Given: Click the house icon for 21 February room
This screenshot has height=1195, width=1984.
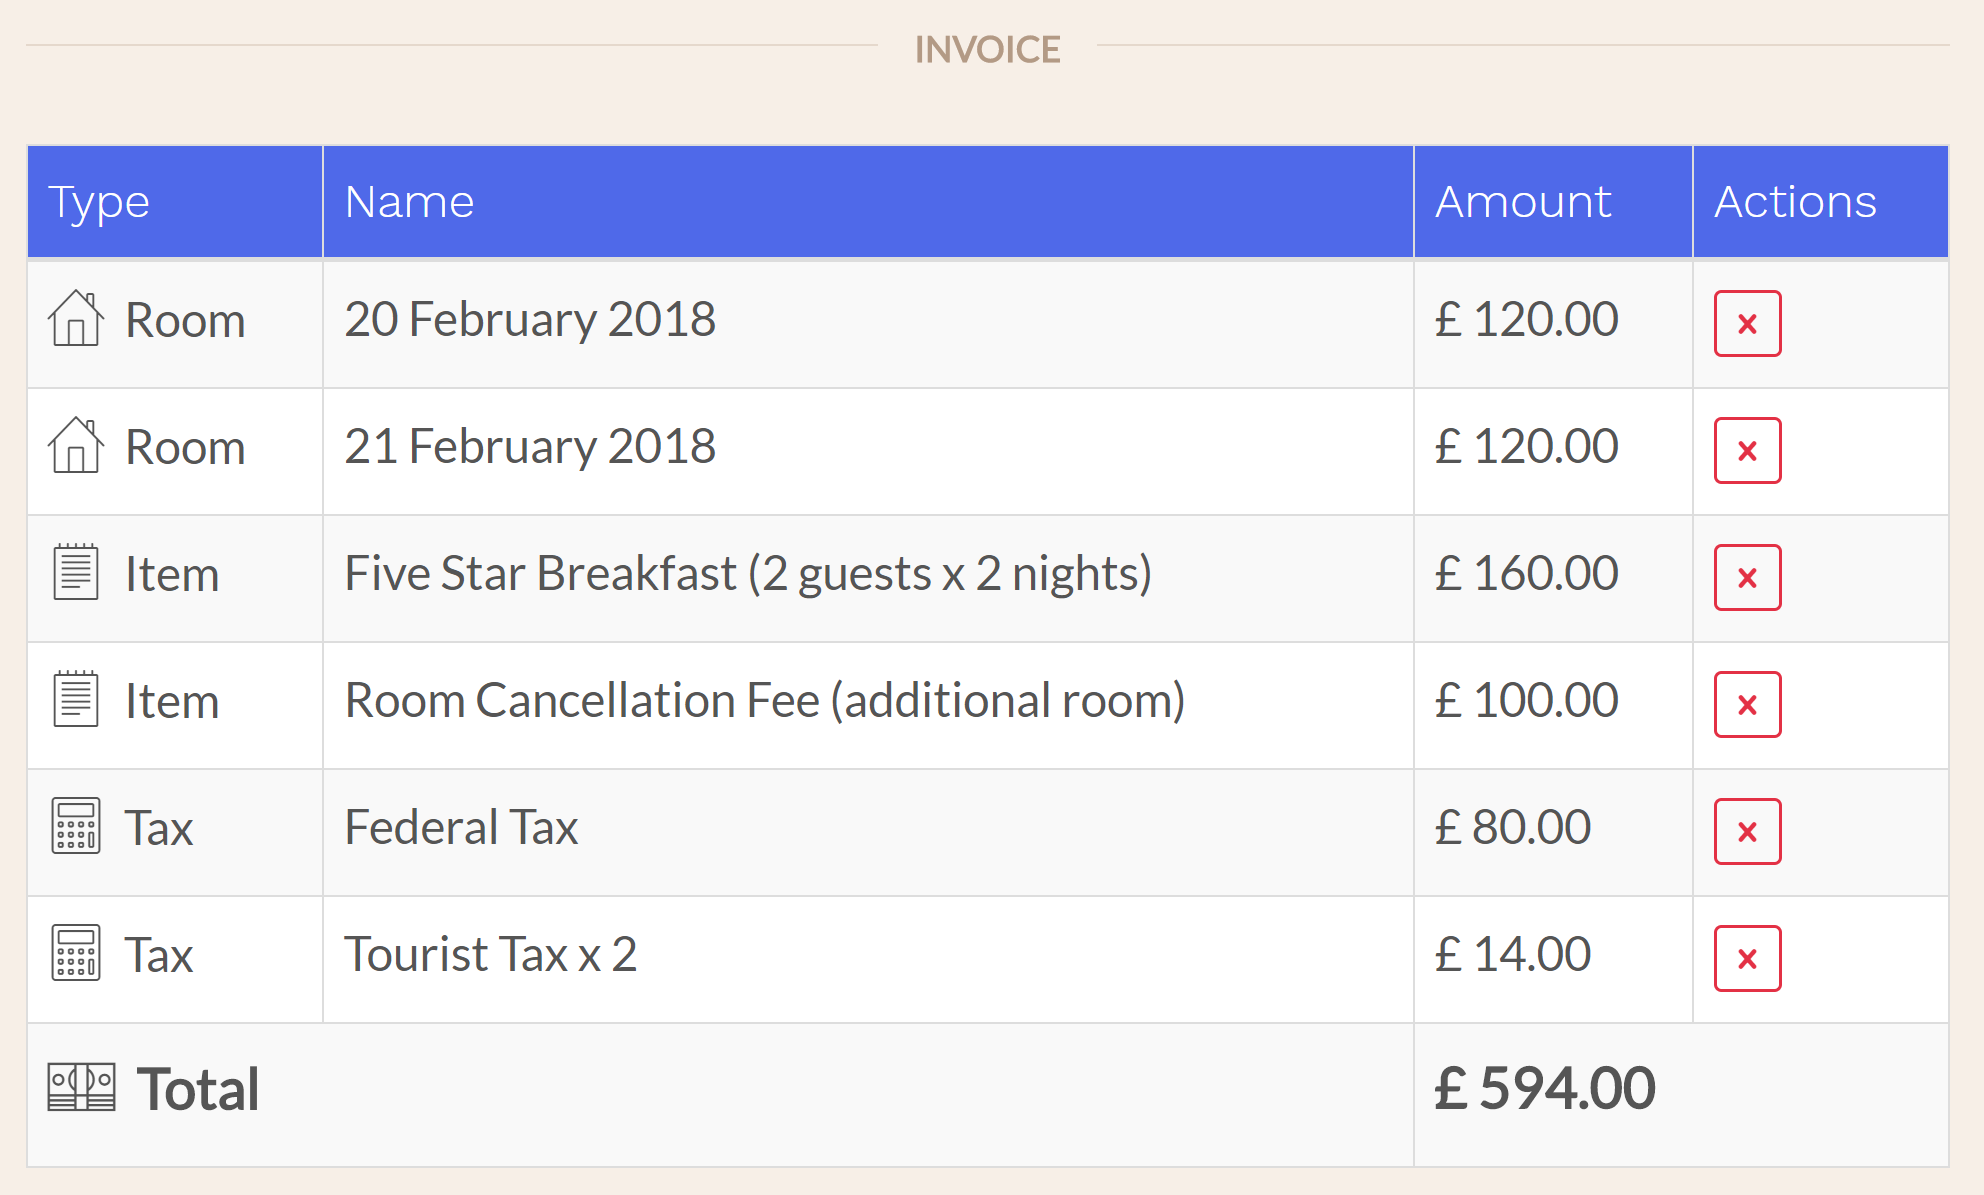Looking at the screenshot, I should [76, 446].
